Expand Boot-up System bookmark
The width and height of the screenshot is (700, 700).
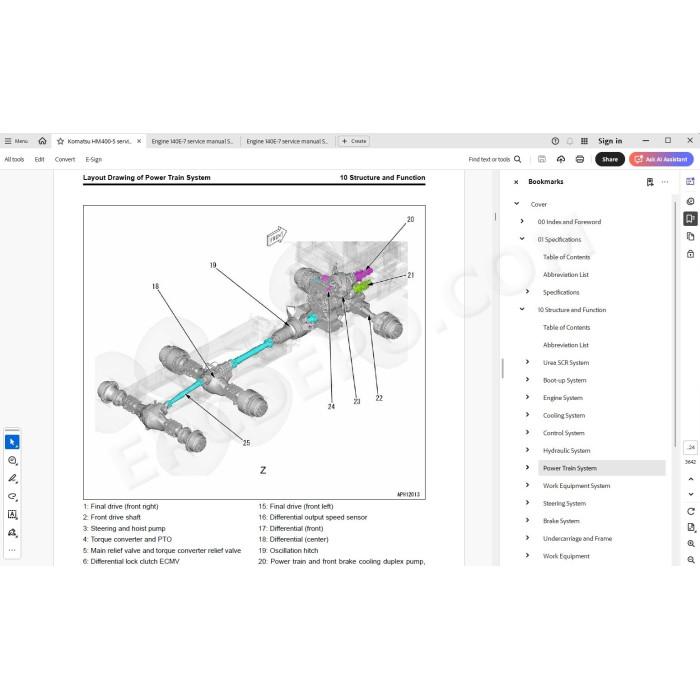(x=527, y=379)
